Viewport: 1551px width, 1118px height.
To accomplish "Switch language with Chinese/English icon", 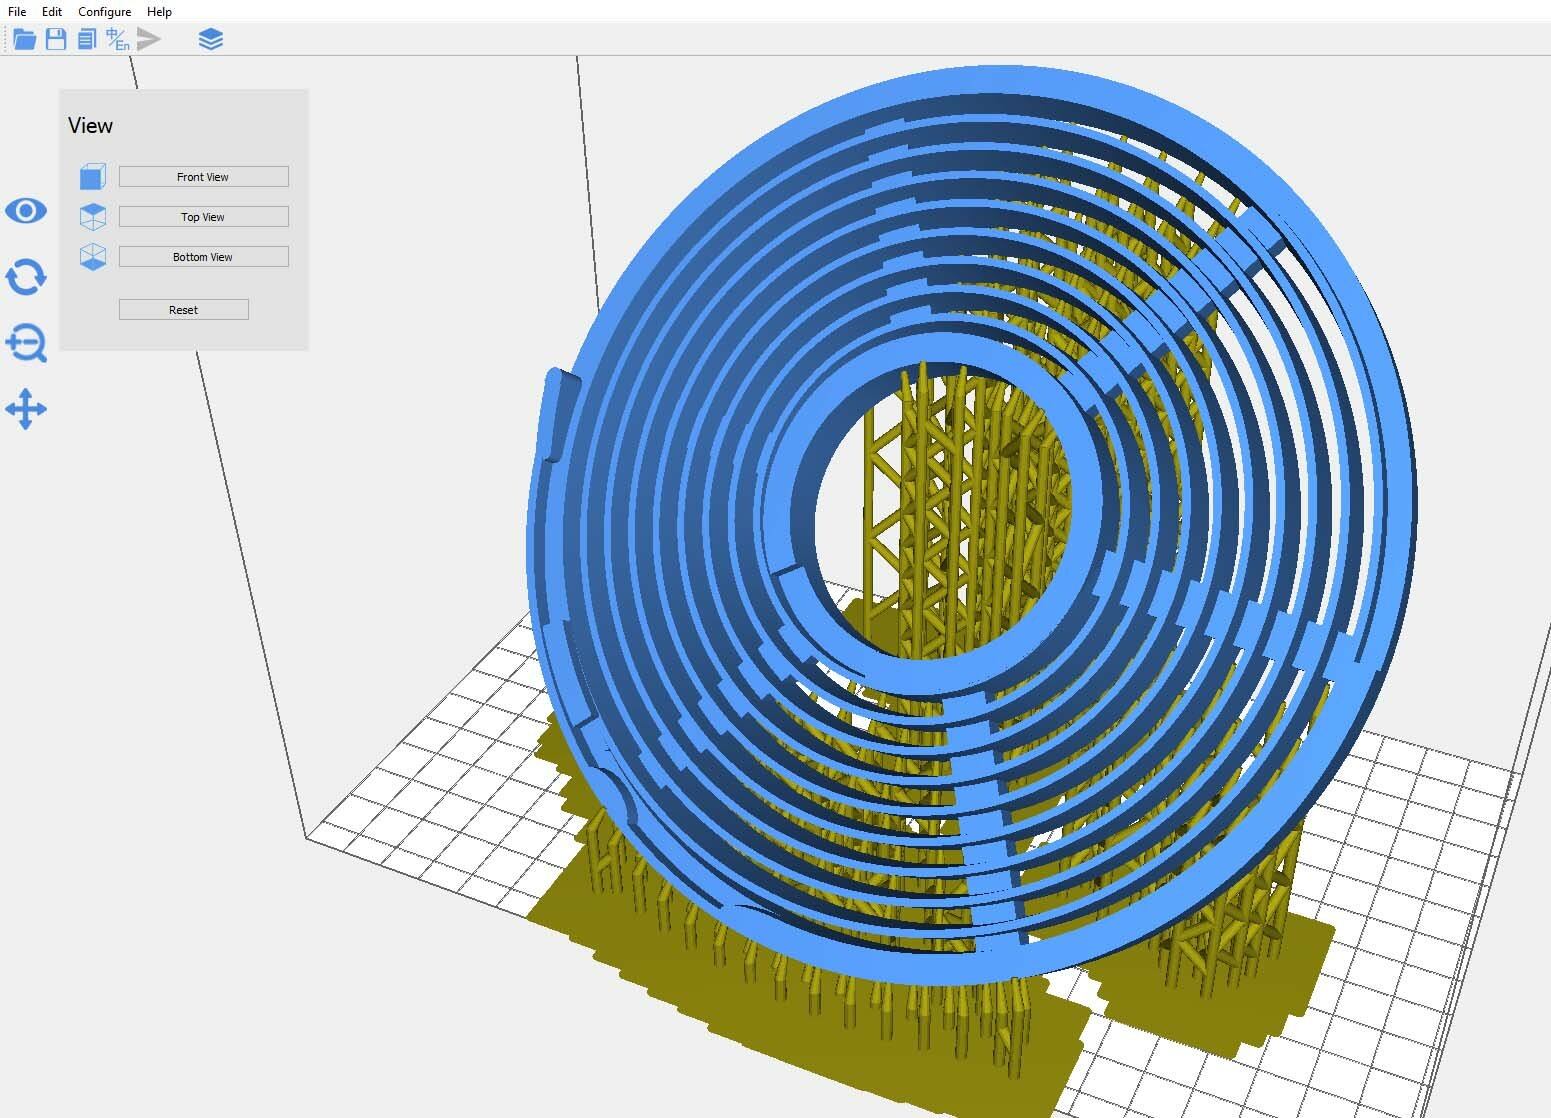I will [118, 39].
